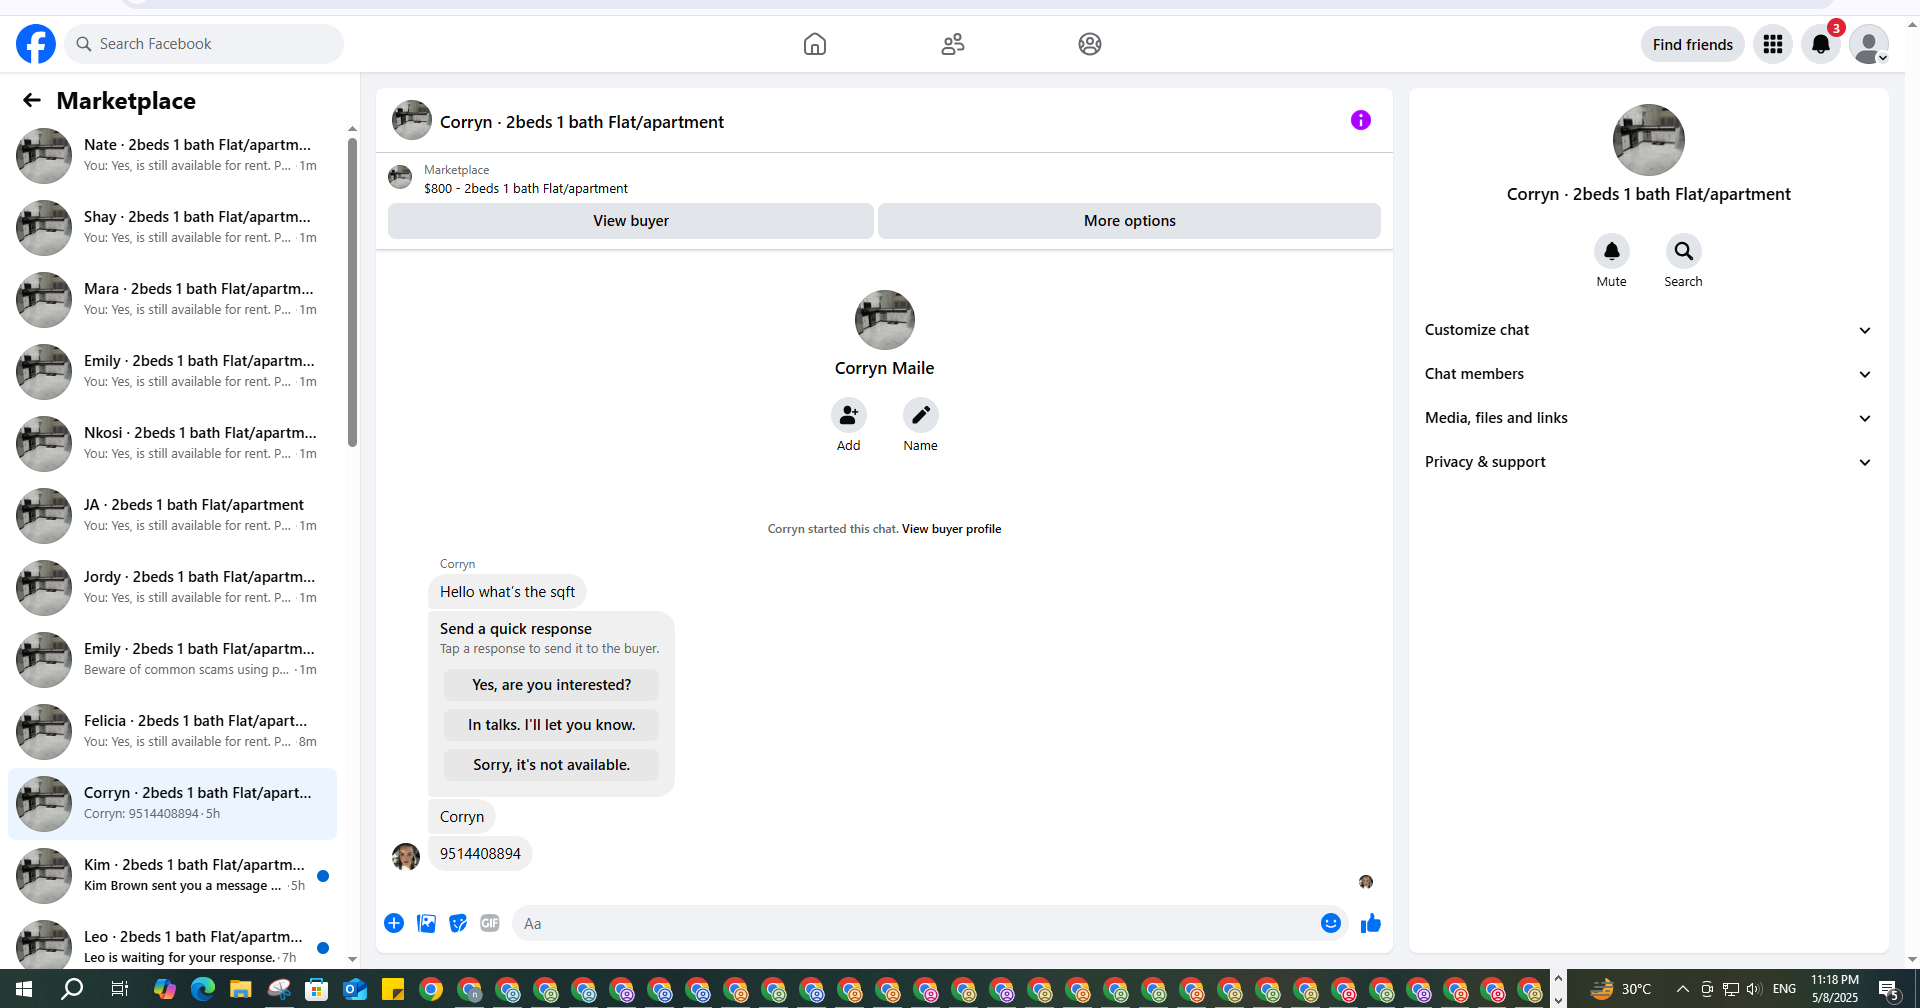The width and height of the screenshot is (1920, 1008).
Task: Open the 30°C weather widget on taskbar
Action: [1620, 989]
